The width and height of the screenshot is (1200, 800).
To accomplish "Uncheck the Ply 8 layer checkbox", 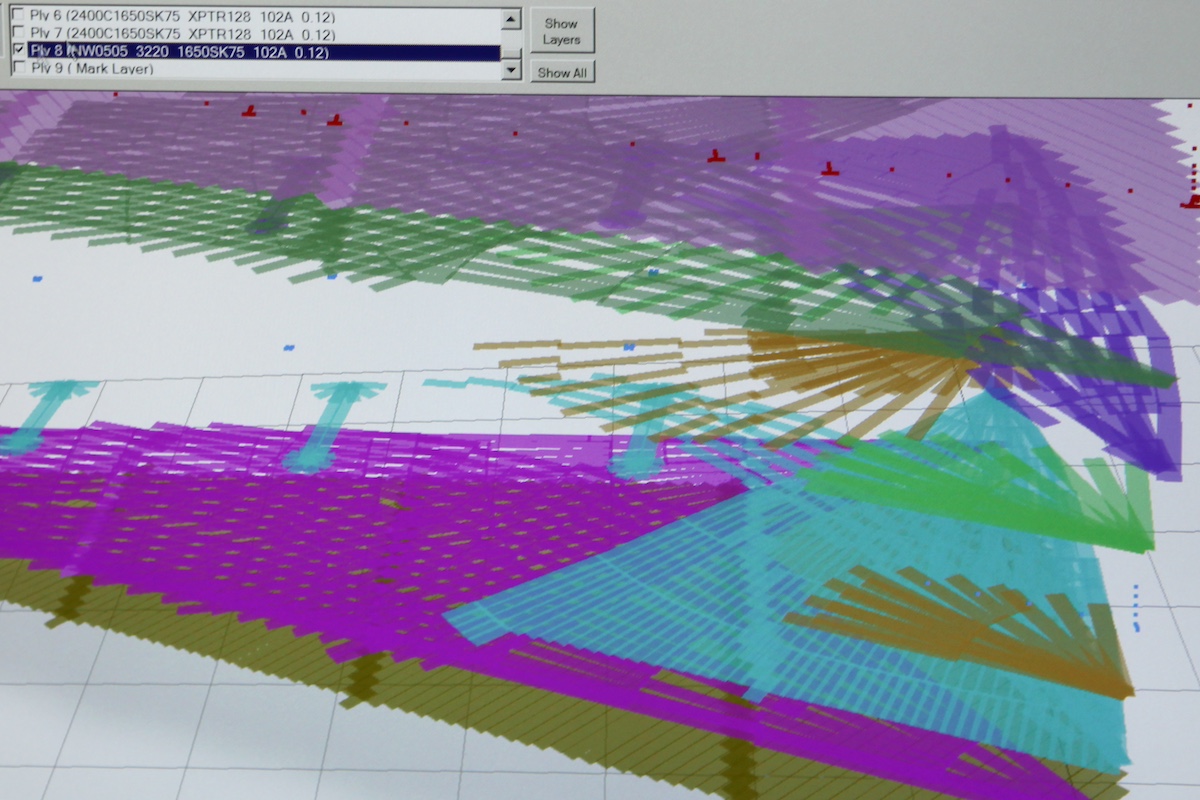I will (x=19, y=51).
